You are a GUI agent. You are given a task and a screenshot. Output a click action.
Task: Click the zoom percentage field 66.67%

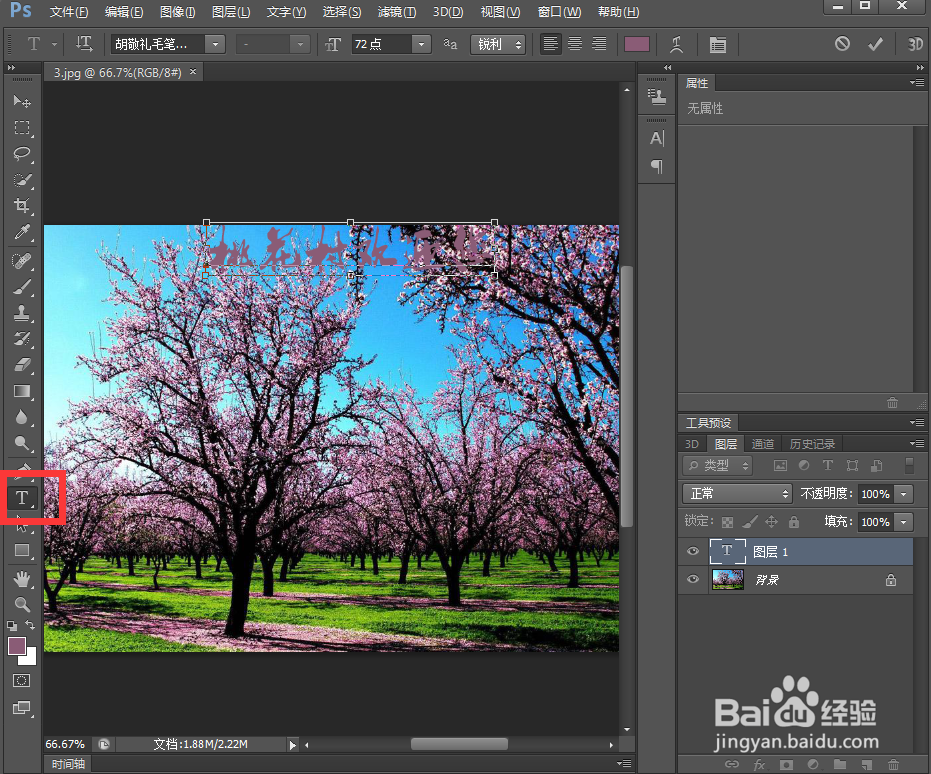click(x=65, y=744)
